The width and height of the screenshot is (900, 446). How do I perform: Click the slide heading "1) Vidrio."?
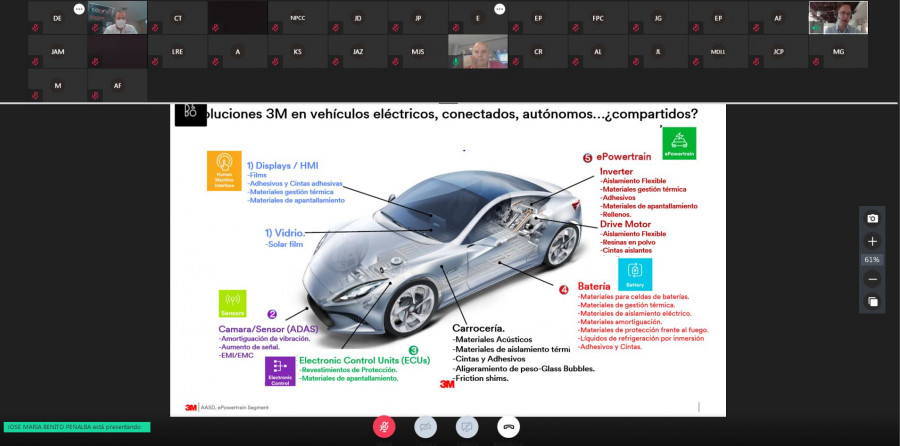point(285,233)
